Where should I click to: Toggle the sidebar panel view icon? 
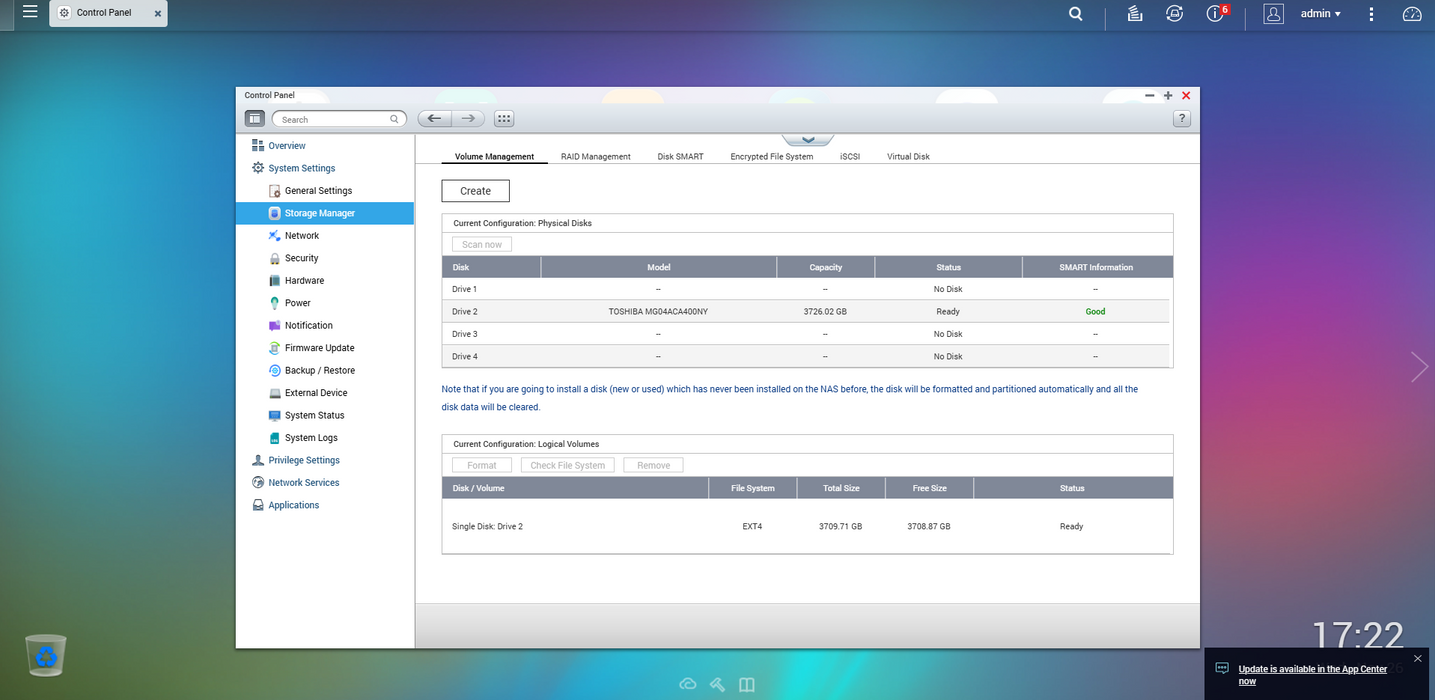(x=255, y=119)
